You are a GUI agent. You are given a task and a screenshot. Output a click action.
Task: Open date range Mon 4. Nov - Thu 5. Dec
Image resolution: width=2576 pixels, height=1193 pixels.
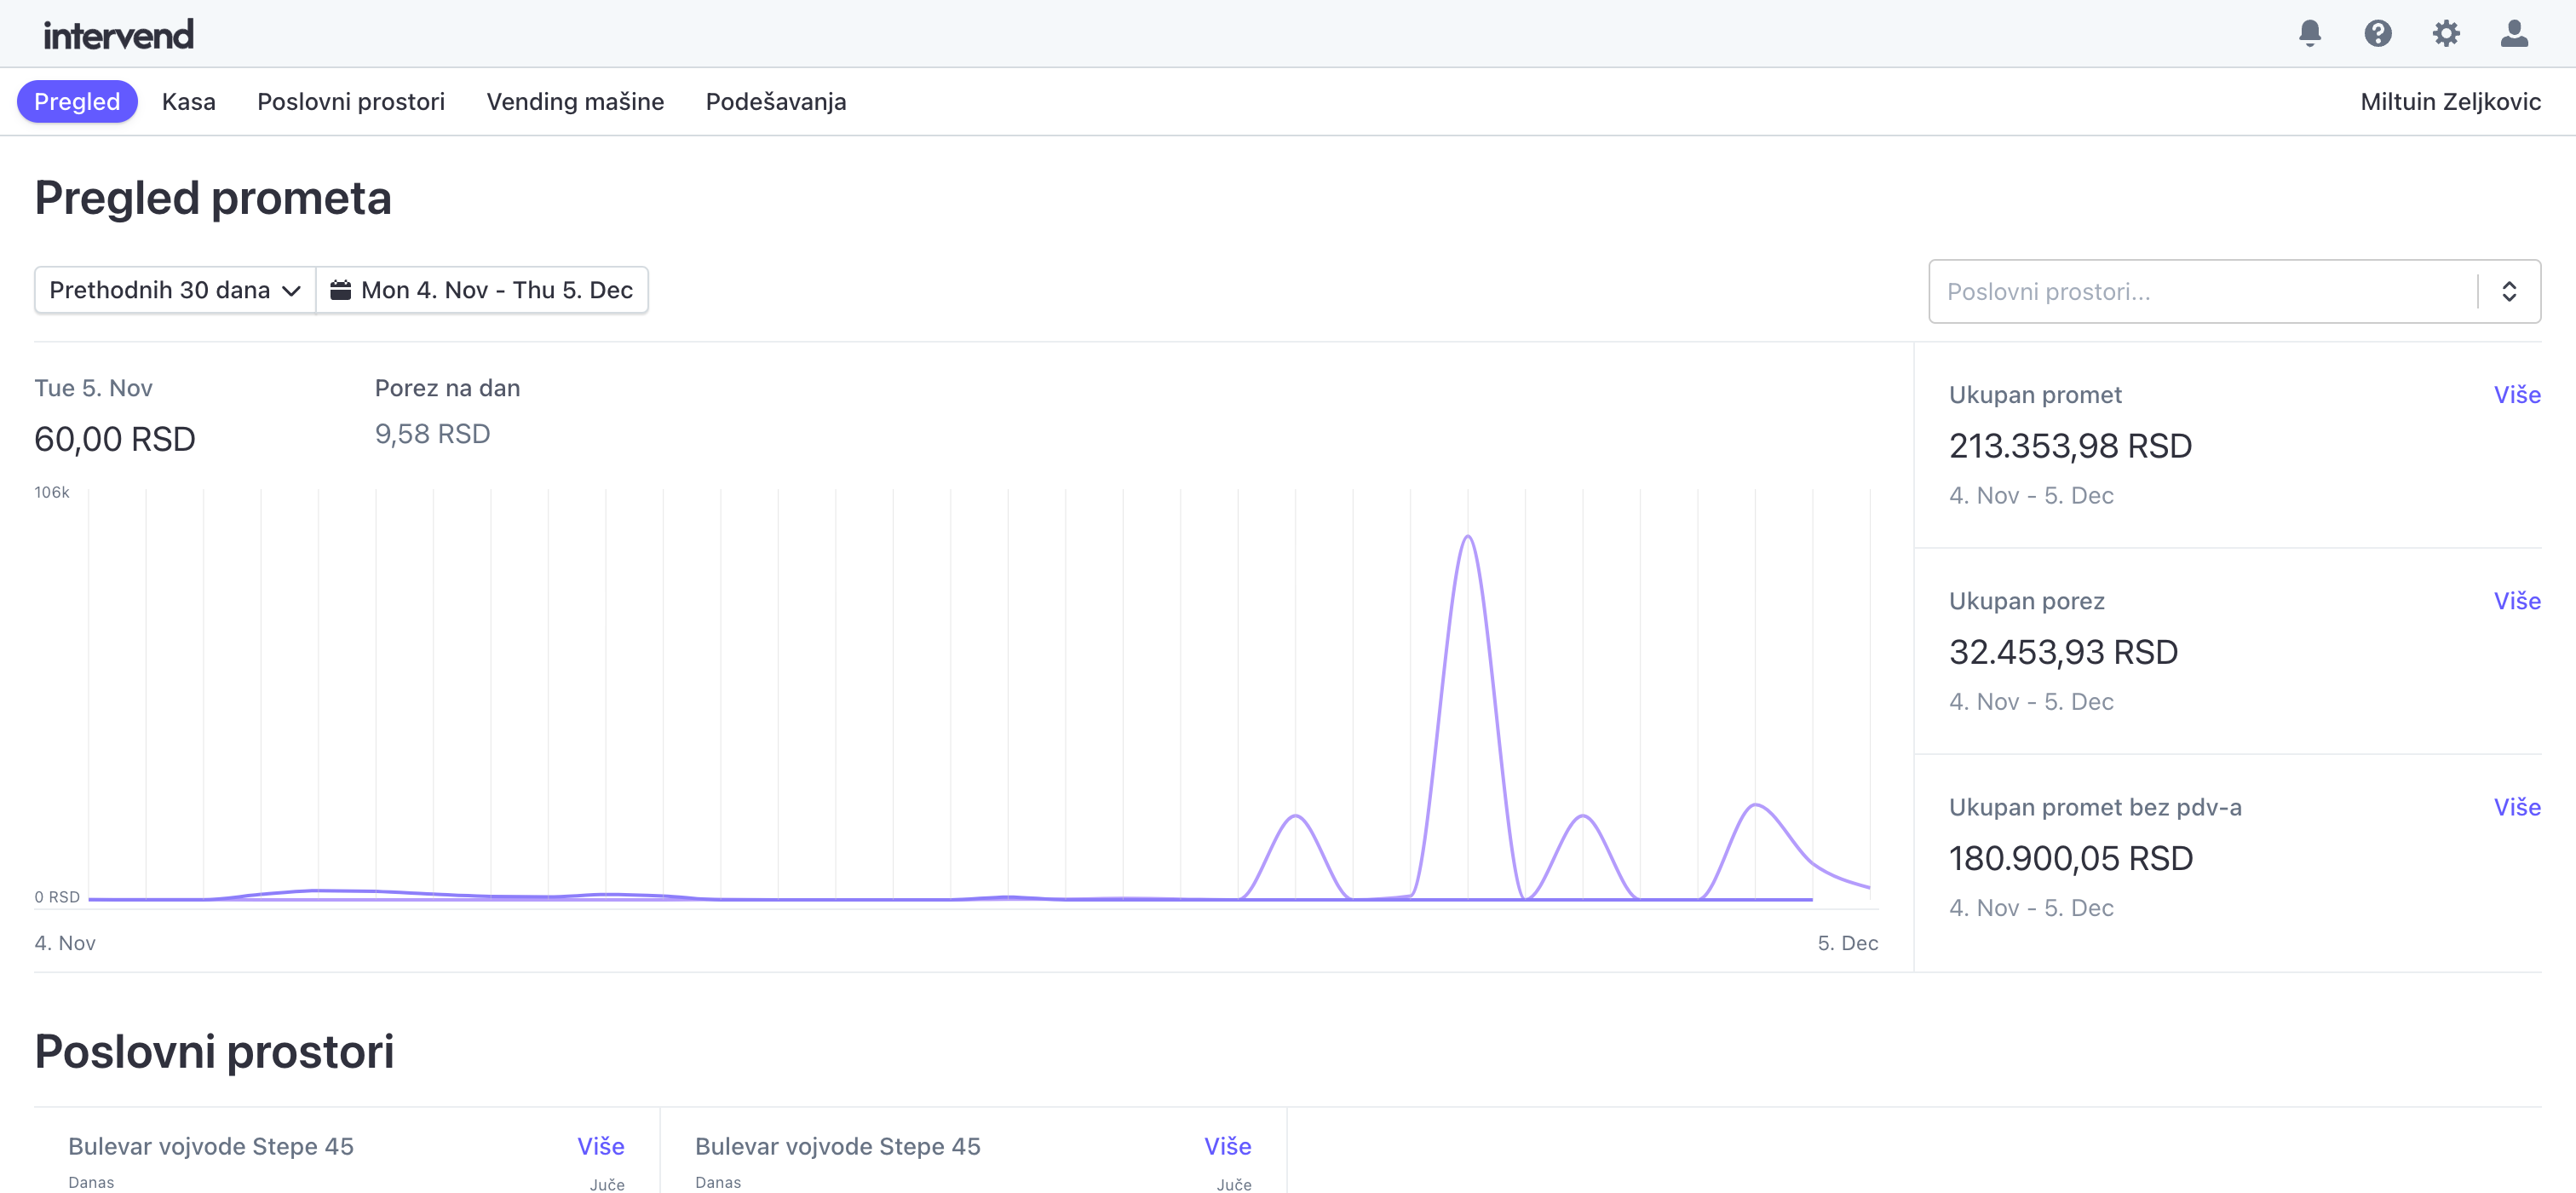tap(496, 290)
